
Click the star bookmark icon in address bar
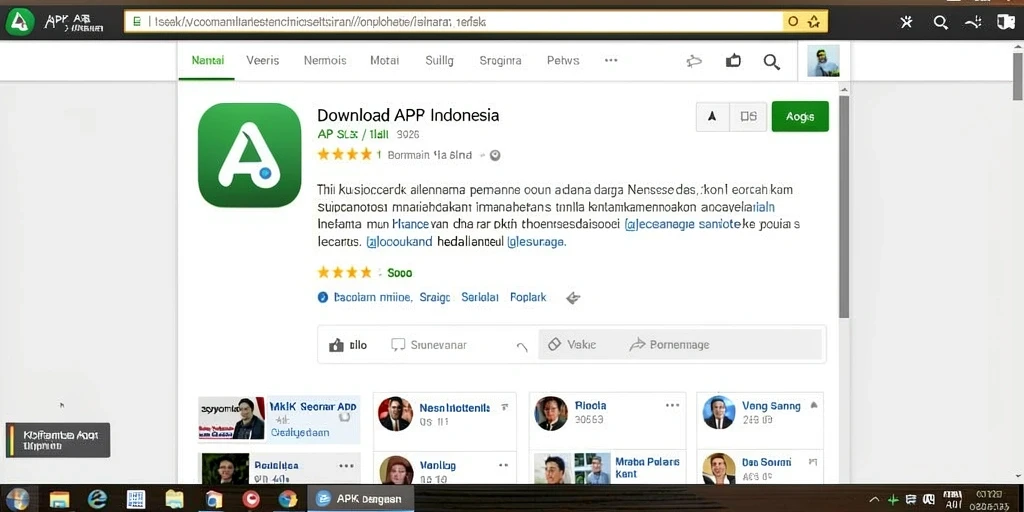coord(814,22)
